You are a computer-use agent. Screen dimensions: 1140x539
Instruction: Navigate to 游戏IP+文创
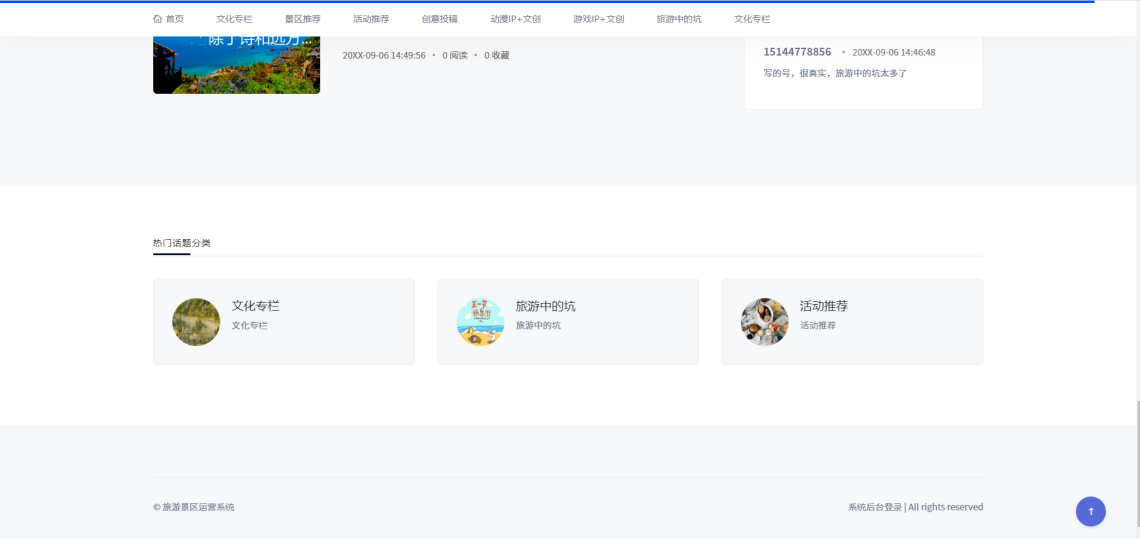598,19
